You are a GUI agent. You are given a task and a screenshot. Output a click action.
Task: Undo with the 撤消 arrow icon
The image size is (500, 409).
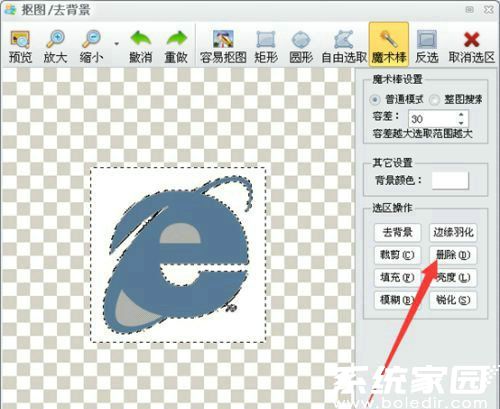(140, 39)
